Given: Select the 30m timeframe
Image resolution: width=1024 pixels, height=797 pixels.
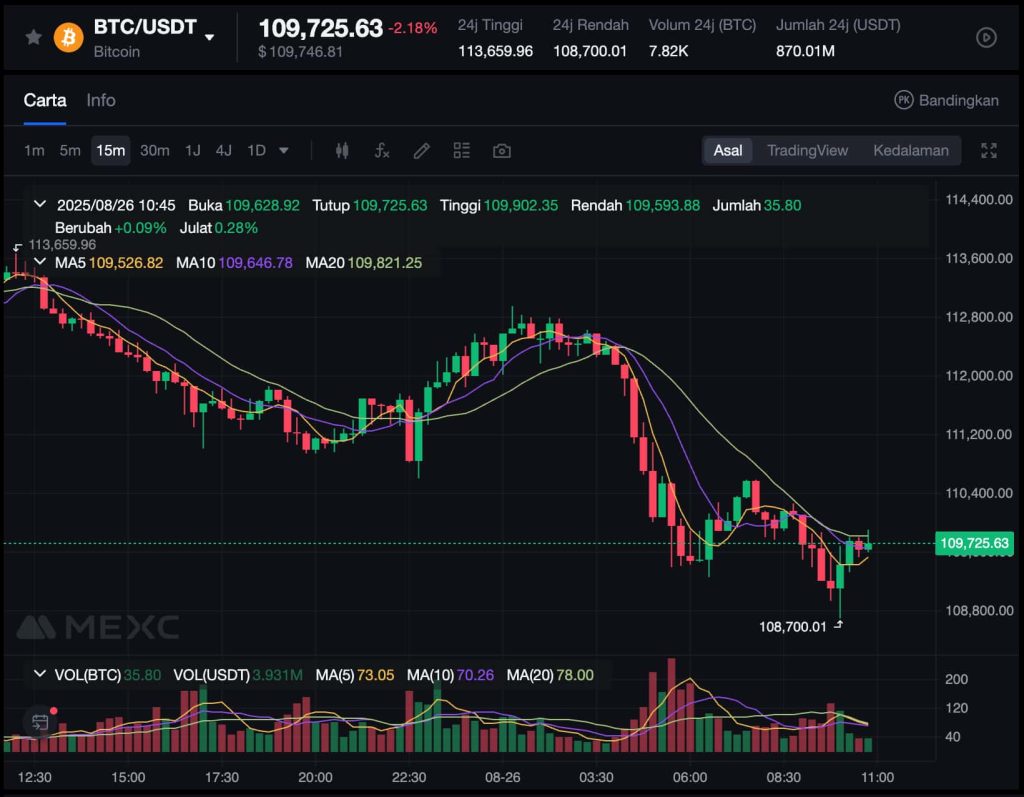Looking at the screenshot, I should click(154, 151).
